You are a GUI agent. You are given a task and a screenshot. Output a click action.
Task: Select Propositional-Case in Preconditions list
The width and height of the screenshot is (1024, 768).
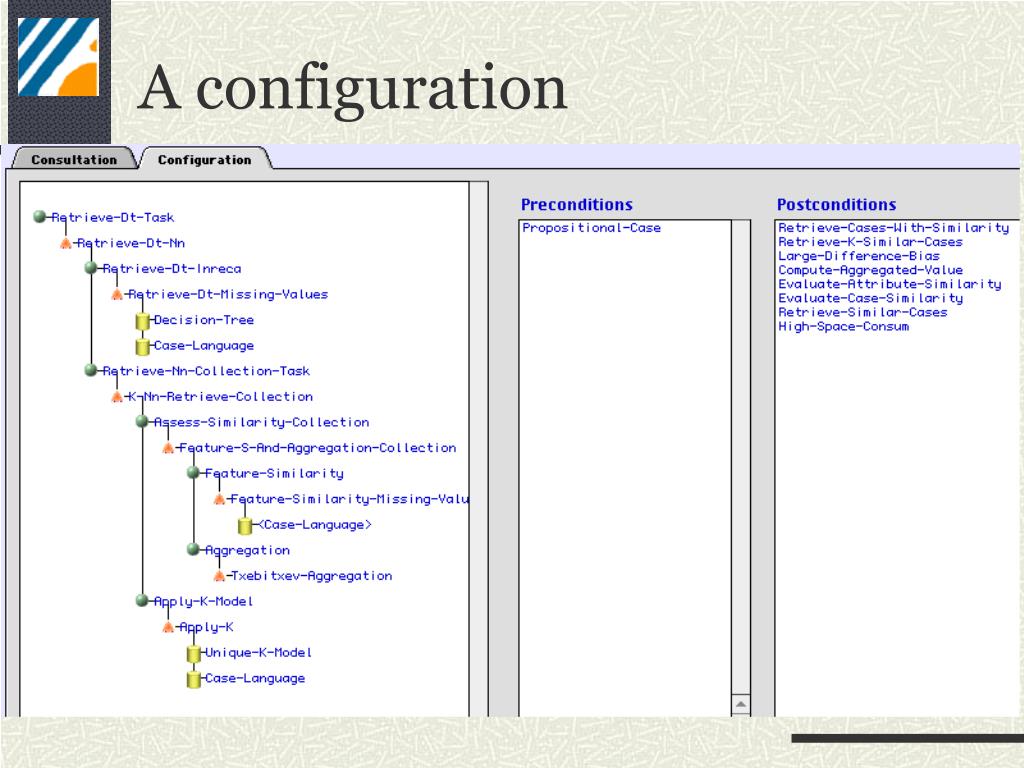click(x=591, y=228)
